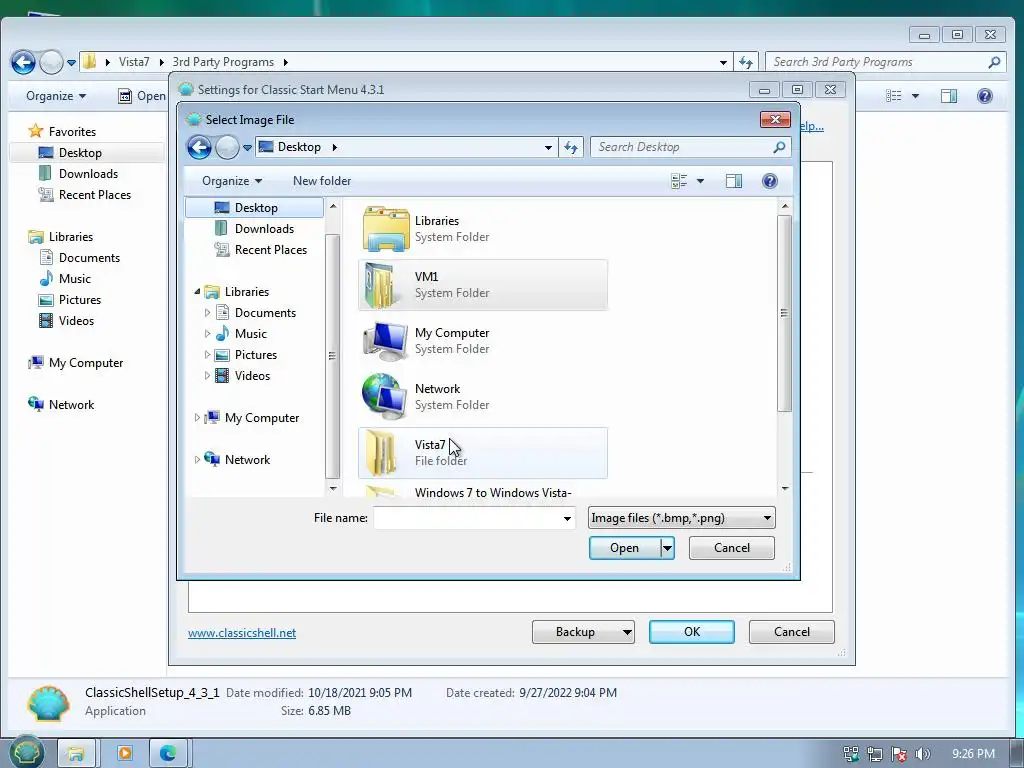Select Network system folder in file list
Viewport: 1024px width, 768px height.
coord(483,397)
